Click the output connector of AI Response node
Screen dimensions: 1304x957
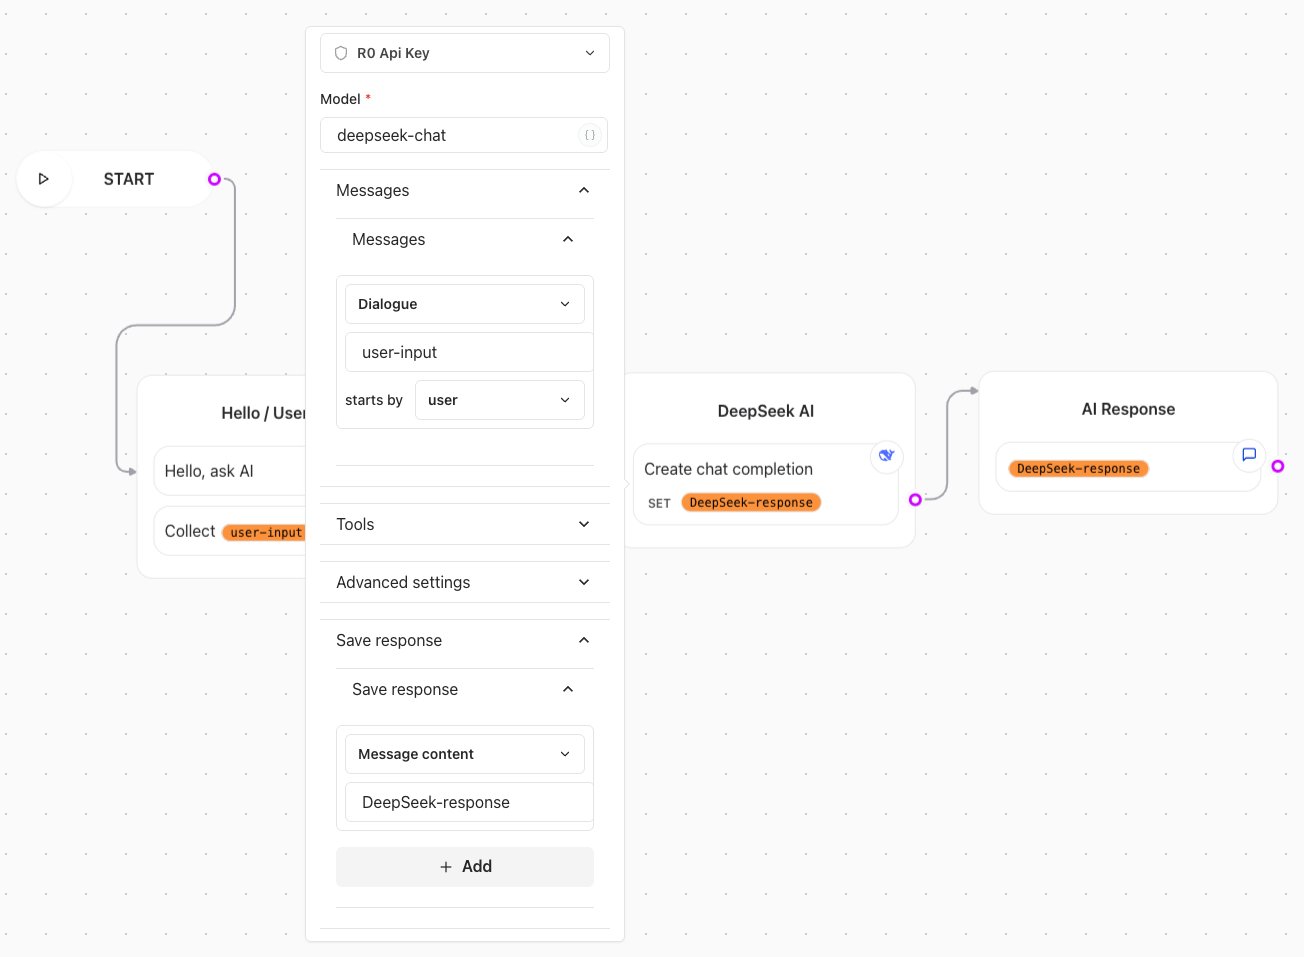(1279, 466)
